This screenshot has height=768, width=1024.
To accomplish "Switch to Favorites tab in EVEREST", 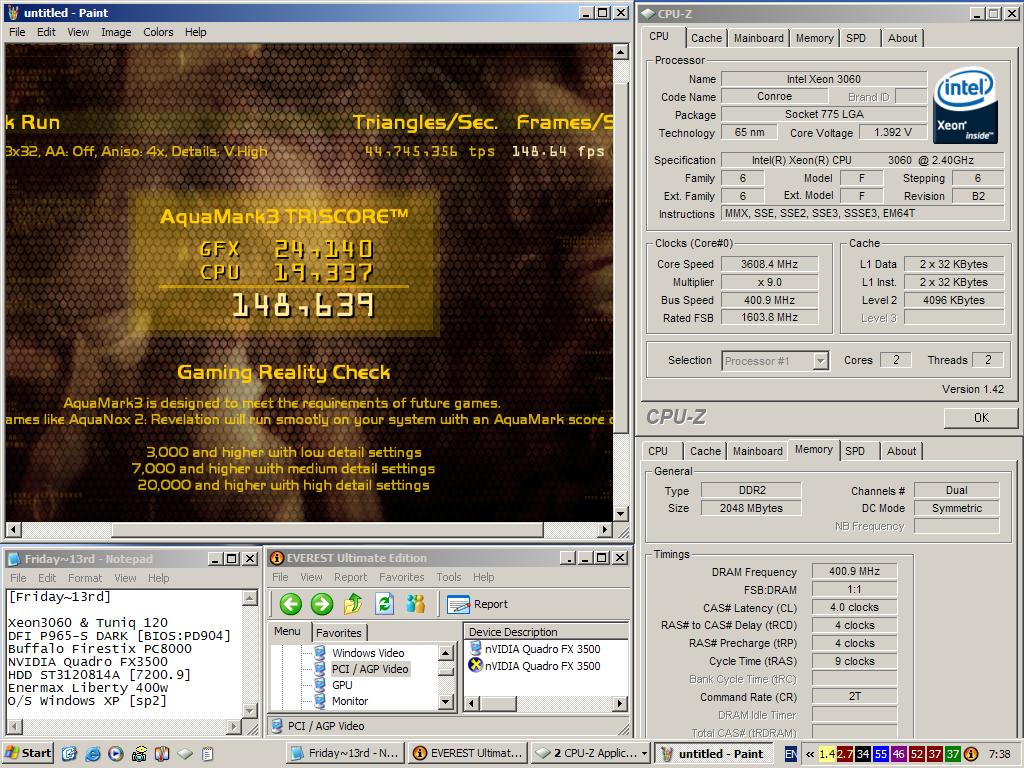I will [338, 633].
